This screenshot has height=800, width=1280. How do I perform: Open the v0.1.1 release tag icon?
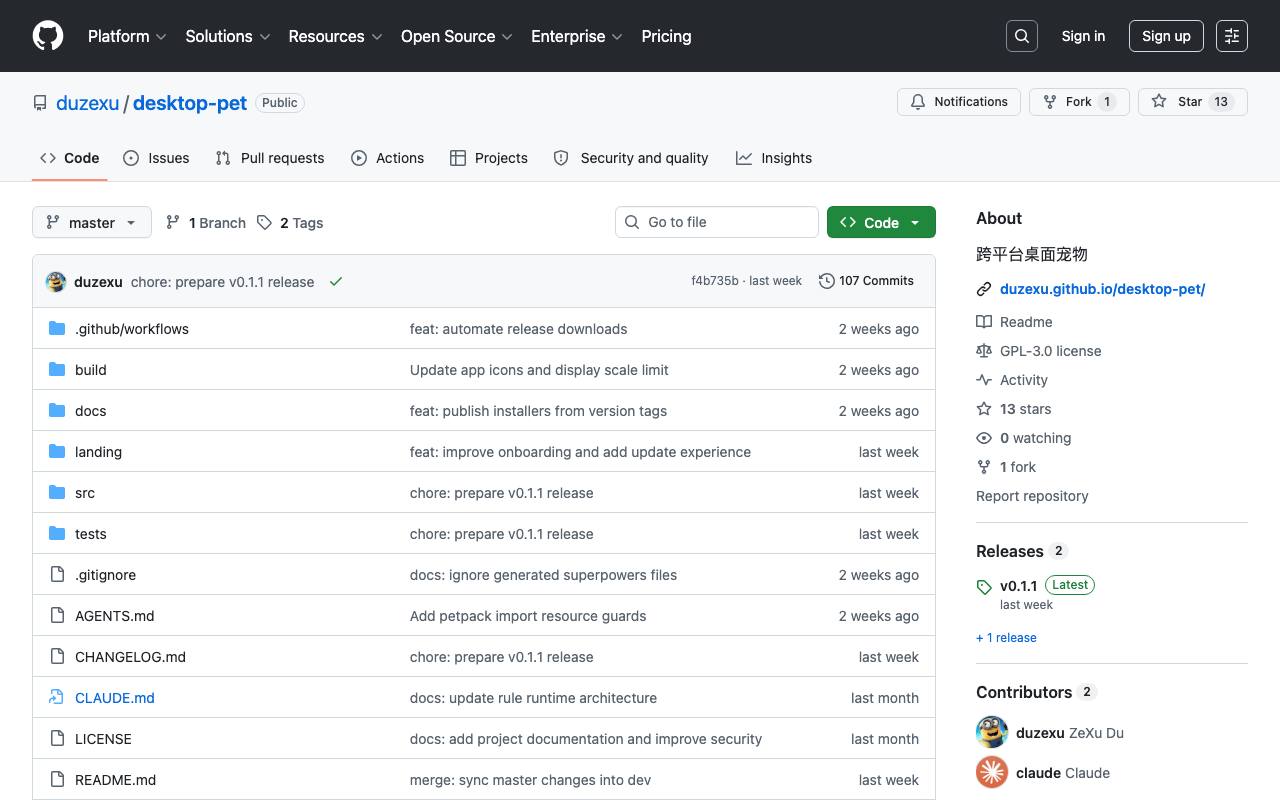(x=984, y=587)
